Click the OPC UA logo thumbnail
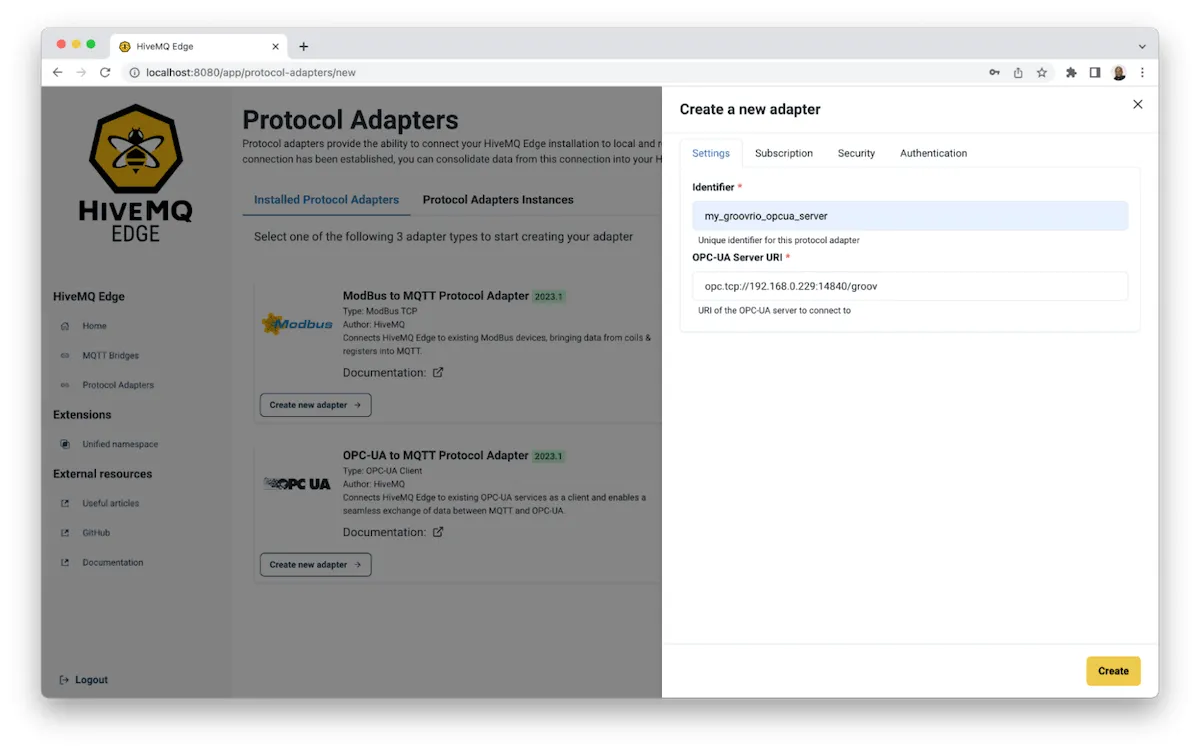The image size is (1200, 753). [297, 484]
